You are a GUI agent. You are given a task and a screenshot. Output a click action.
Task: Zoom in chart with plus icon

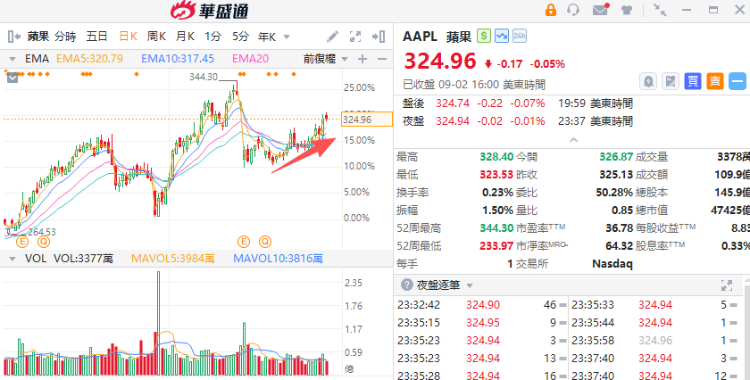(363, 59)
